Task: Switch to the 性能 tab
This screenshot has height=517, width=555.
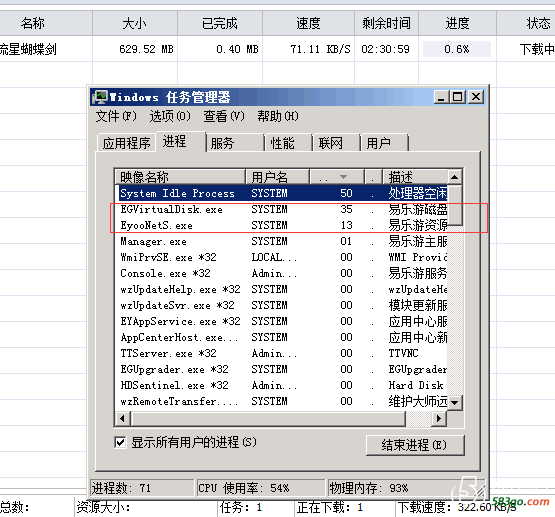Action: tap(289, 143)
